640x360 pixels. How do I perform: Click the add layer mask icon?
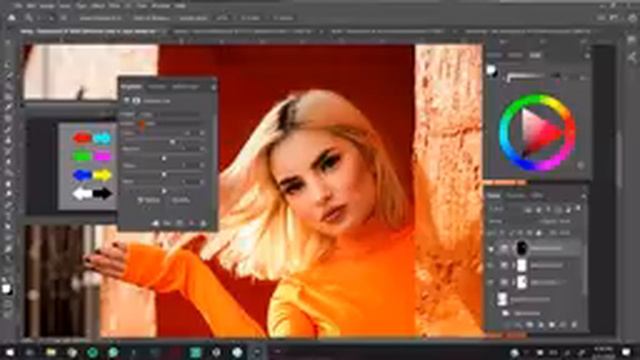(529, 325)
